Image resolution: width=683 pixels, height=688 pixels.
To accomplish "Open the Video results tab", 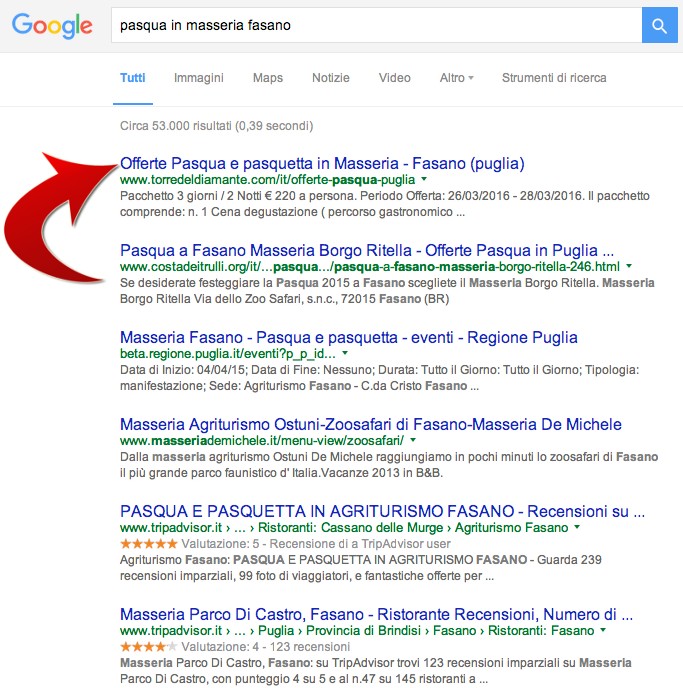I will coord(395,78).
